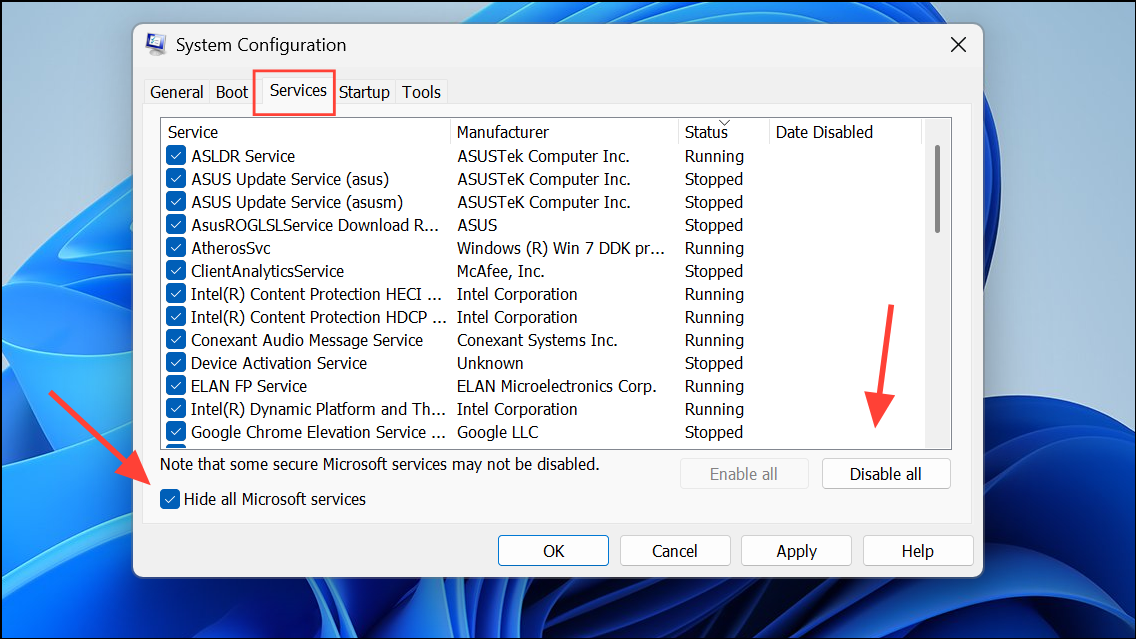Toggle the AtherosSvc checkbox
1136x639 pixels.
point(176,247)
